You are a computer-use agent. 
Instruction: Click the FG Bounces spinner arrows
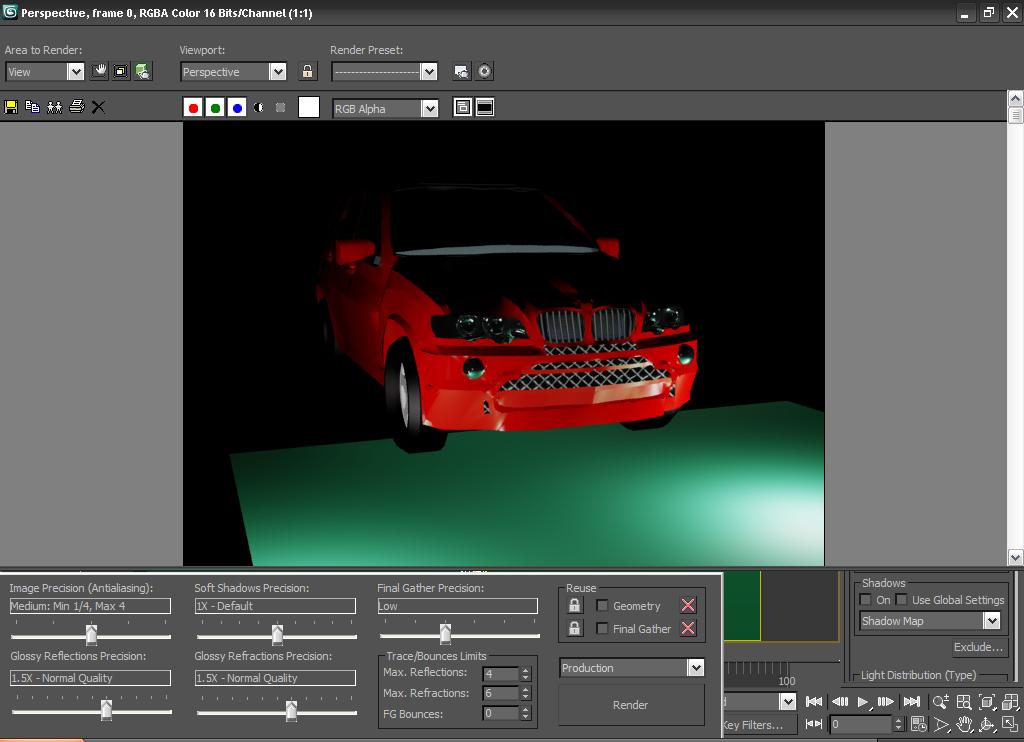(x=526, y=713)
